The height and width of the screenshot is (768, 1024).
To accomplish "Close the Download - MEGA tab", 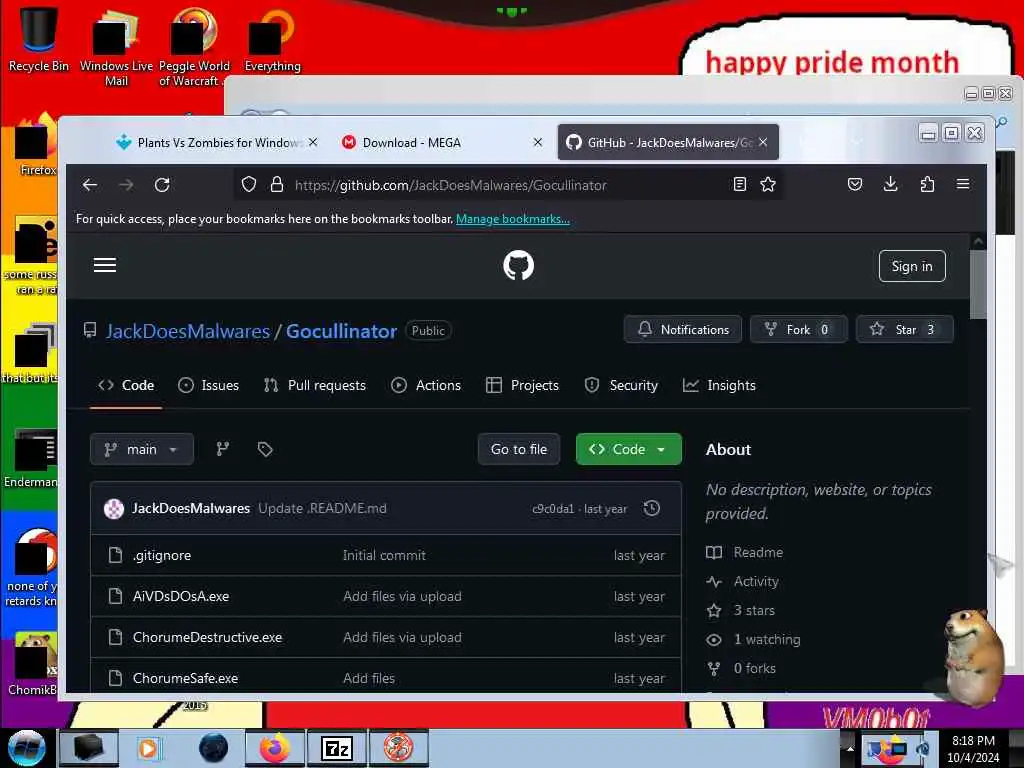I will (537, 142).
